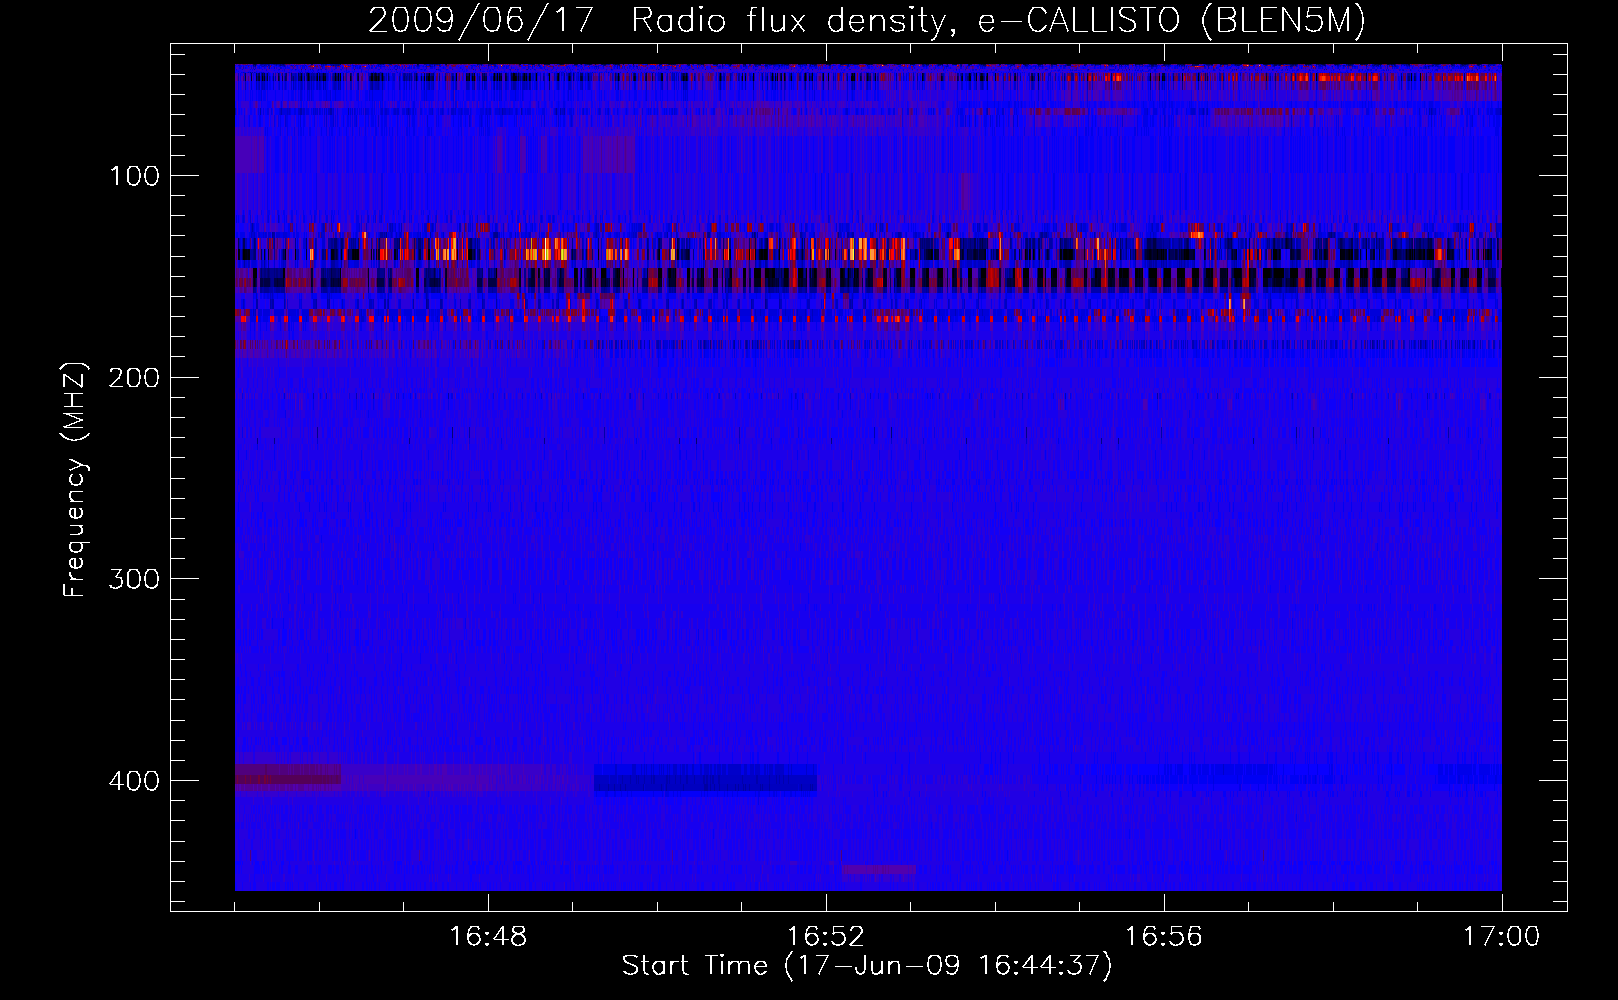Click the 16:48 time tick label
The height and width of the screenshot is (1000, 1618).
488,937
